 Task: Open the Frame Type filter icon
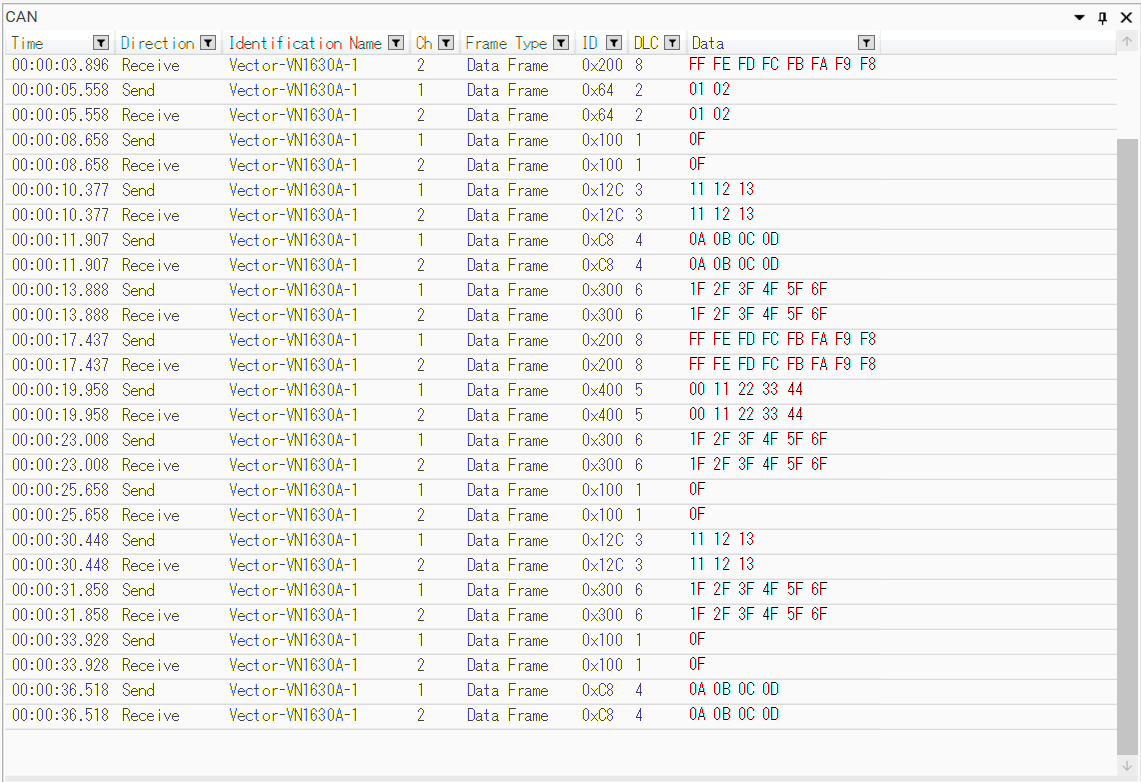[x=561, y=43]
